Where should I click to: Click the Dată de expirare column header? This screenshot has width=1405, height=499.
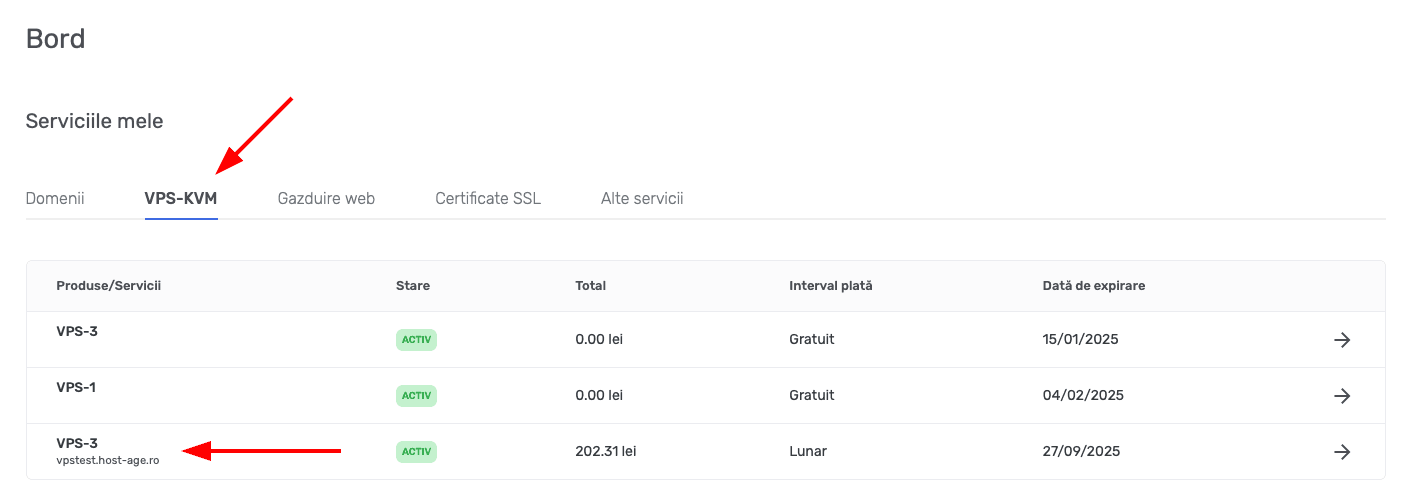pyautogui.click(x=1094, y=286)
